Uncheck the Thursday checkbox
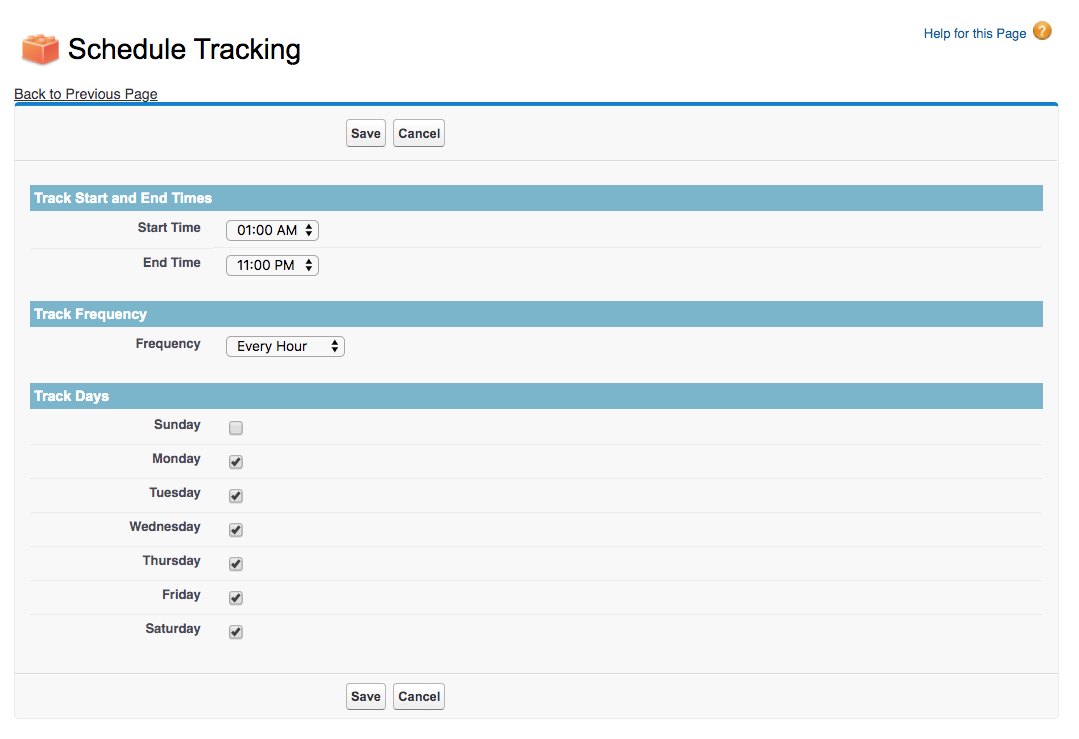This screenshot has height=739, width=1079. tap(235, 563)
